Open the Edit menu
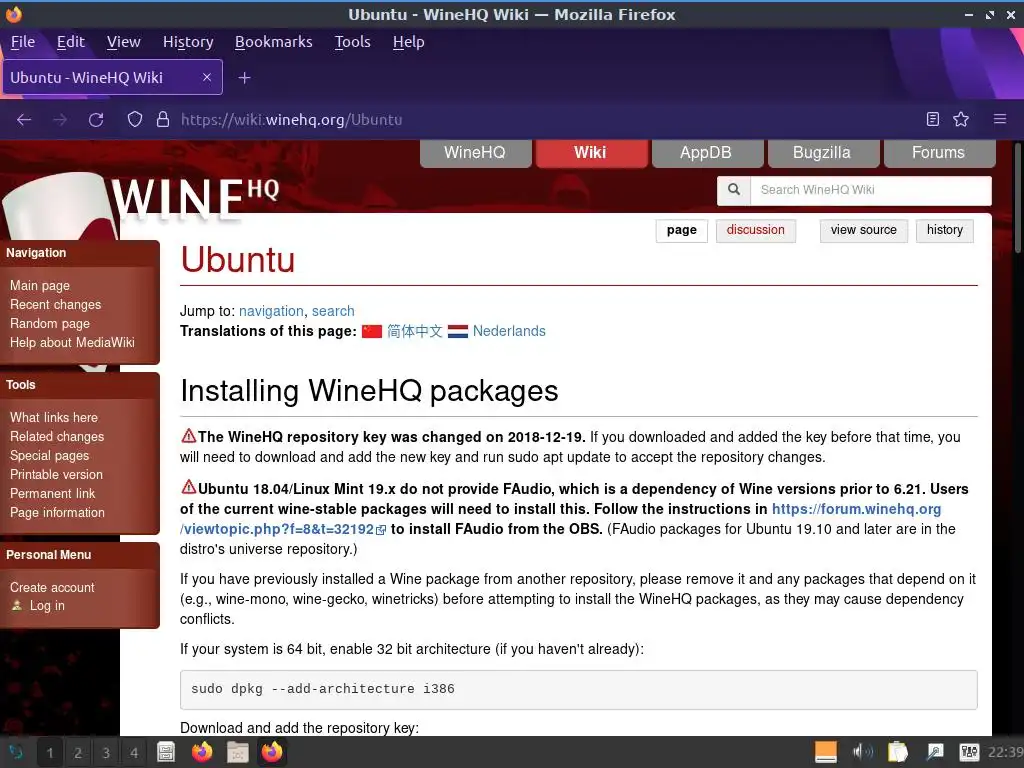The width and height of the screenshot is (1024, 768). pyautogui.click(x=71, y=42)
